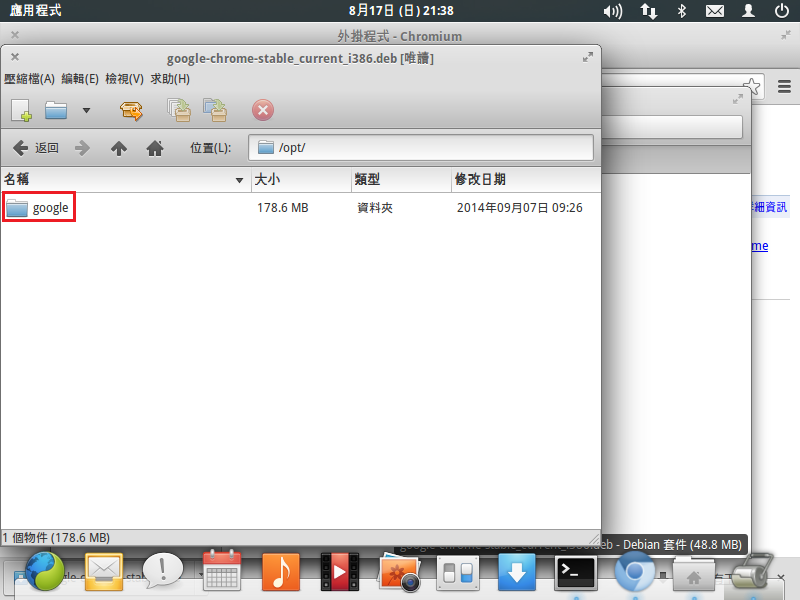Open the 檢視(V) menu
Screen dimensions: 800x600
coord(124,79)
